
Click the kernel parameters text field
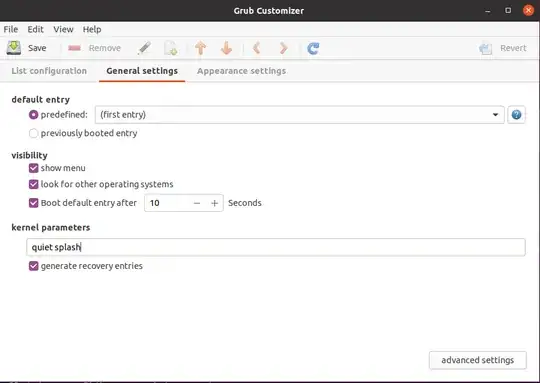tap(276, 247)
